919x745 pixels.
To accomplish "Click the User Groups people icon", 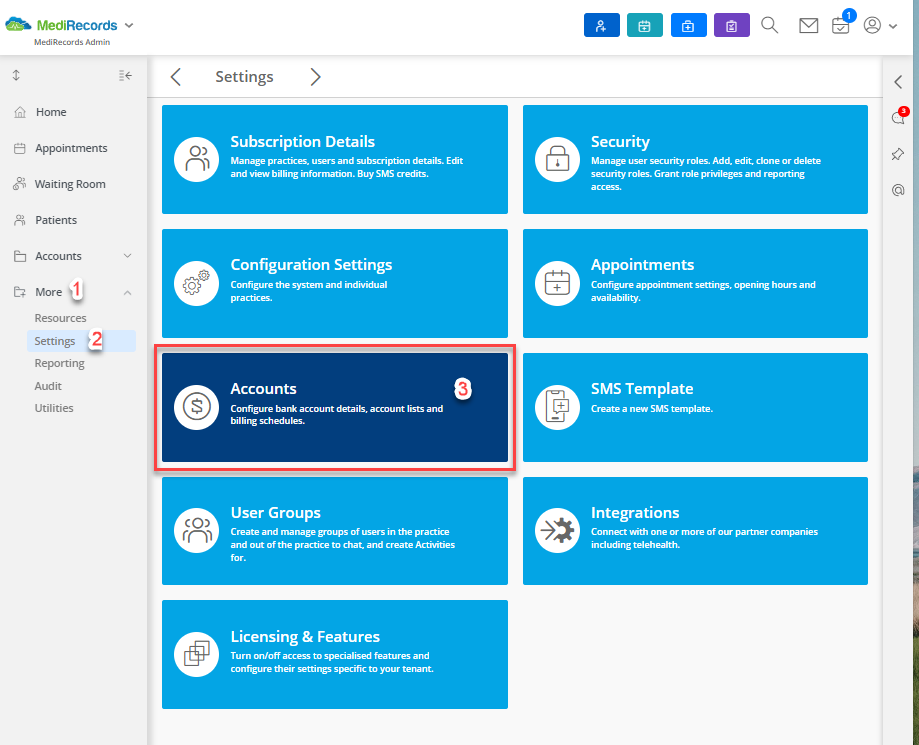I will point(197,530).
